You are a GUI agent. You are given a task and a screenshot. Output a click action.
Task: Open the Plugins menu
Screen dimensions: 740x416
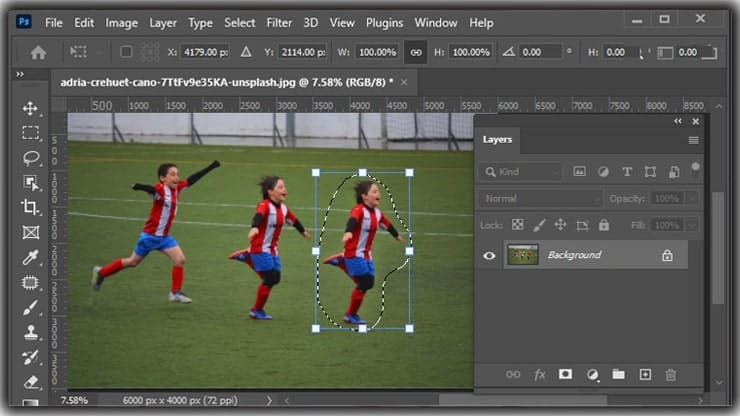(x=385, y=23)
